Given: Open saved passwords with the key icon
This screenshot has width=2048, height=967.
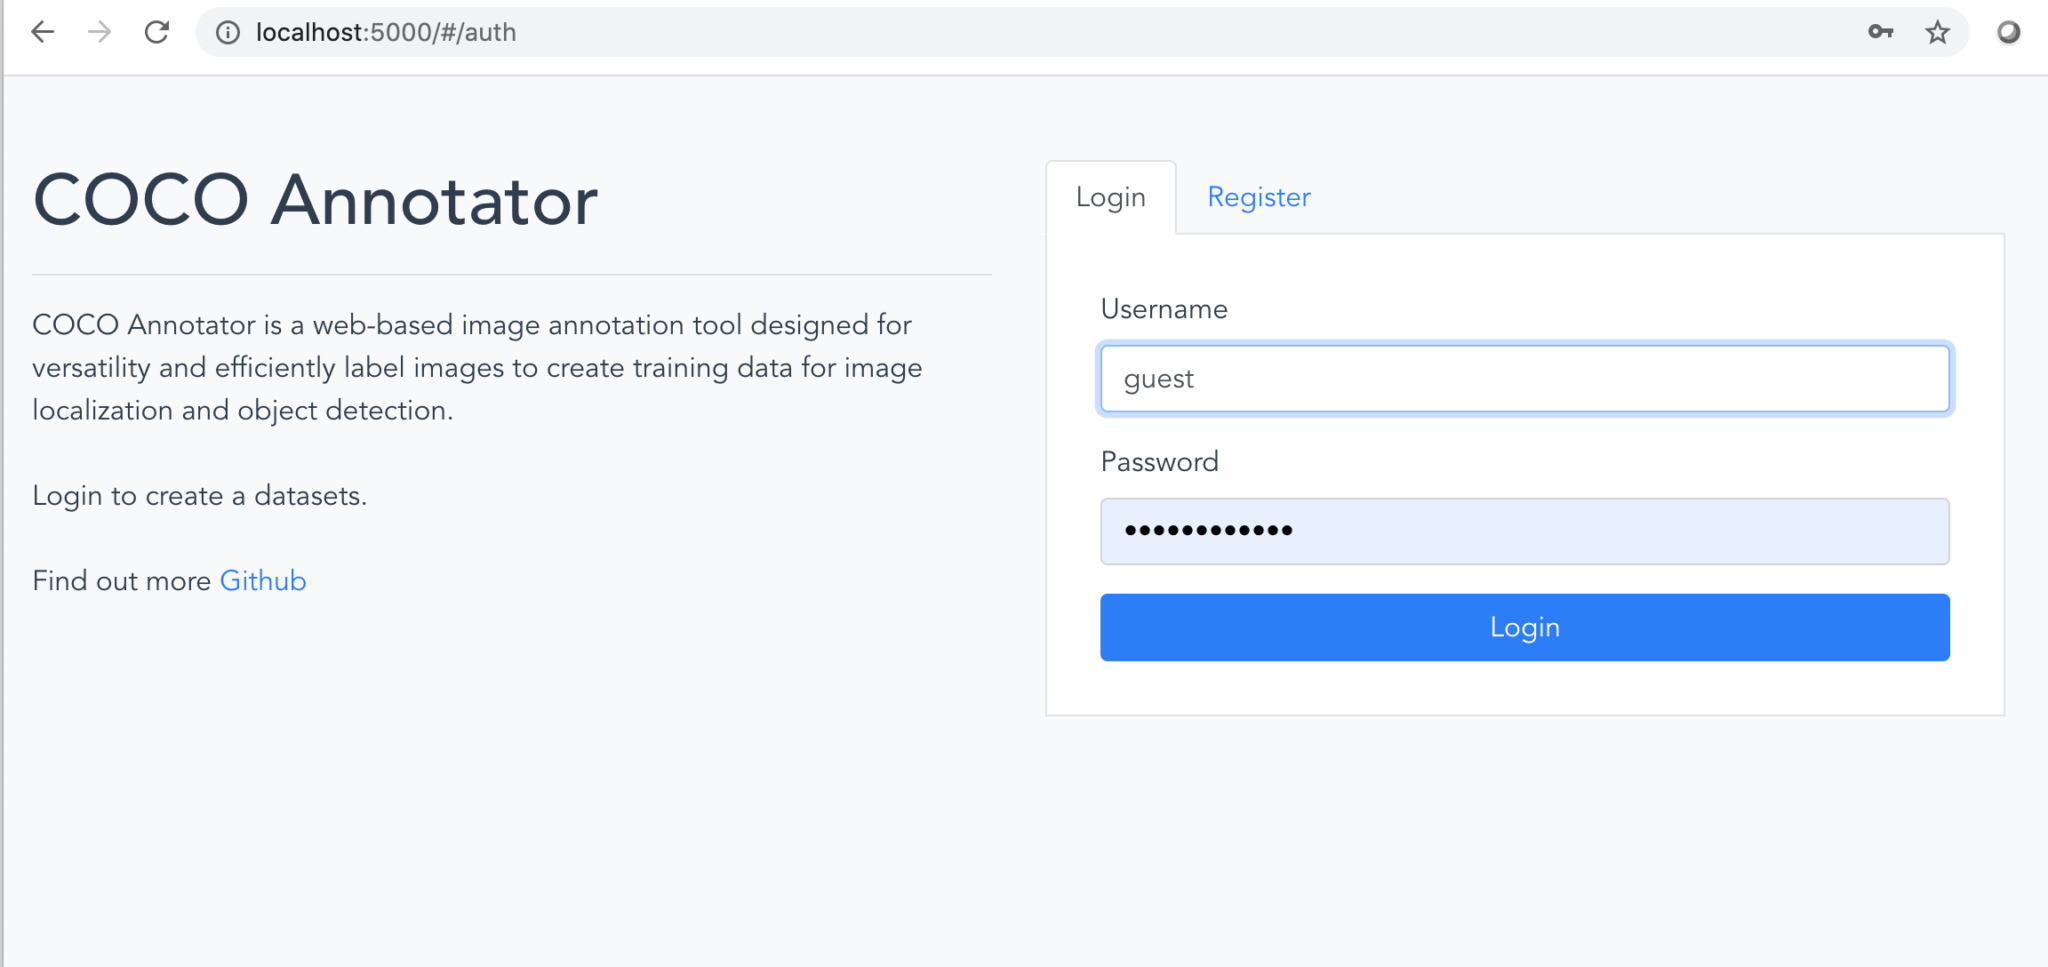Looking at the screenshot, I should click(1881, 32).
